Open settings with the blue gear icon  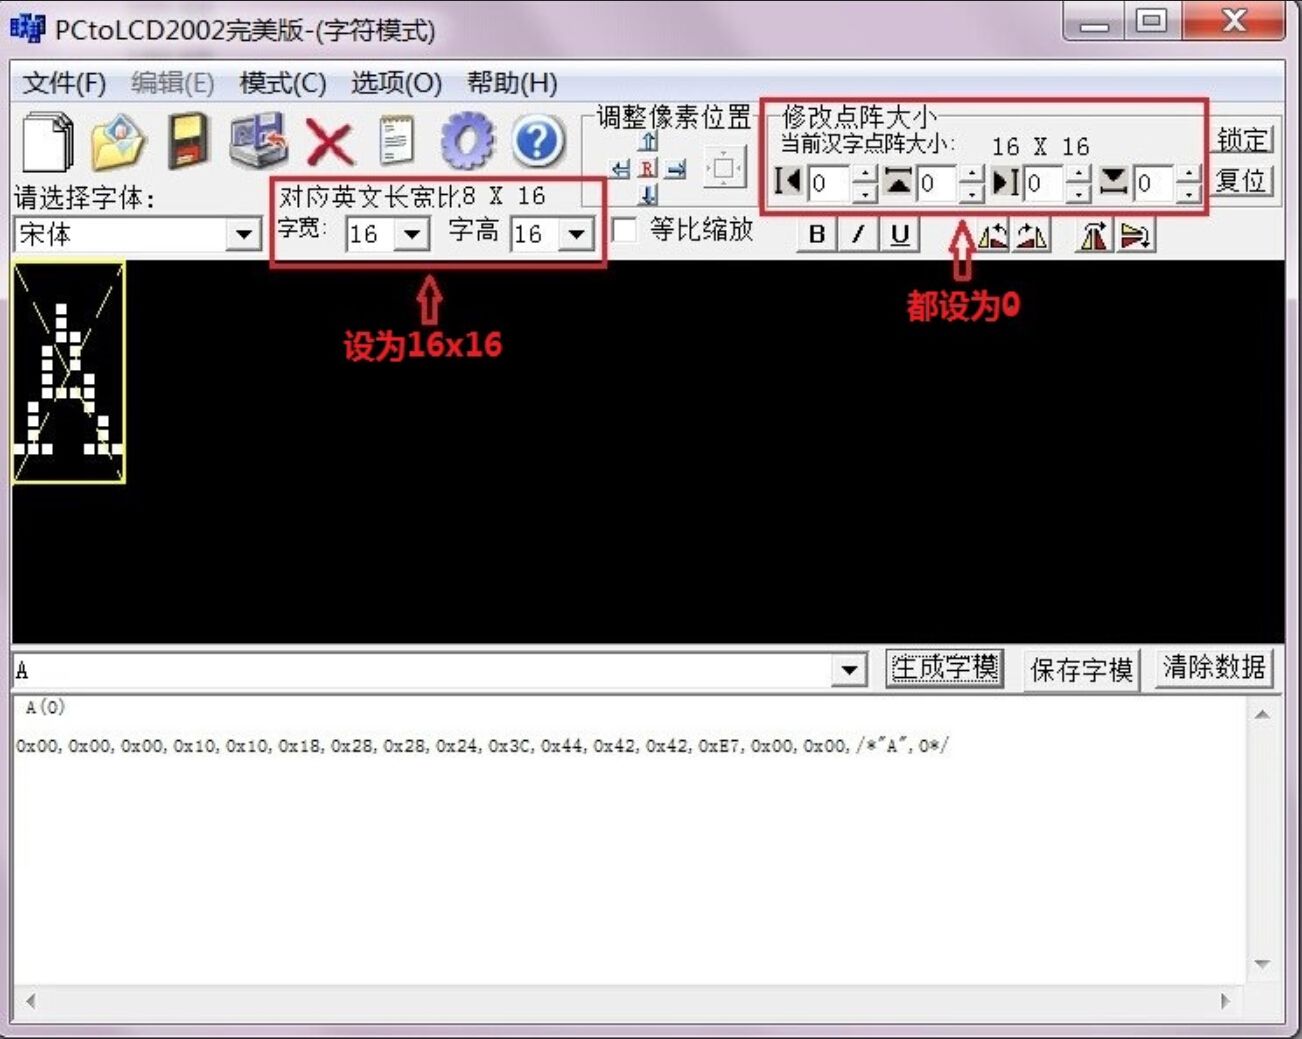(467, 141)
